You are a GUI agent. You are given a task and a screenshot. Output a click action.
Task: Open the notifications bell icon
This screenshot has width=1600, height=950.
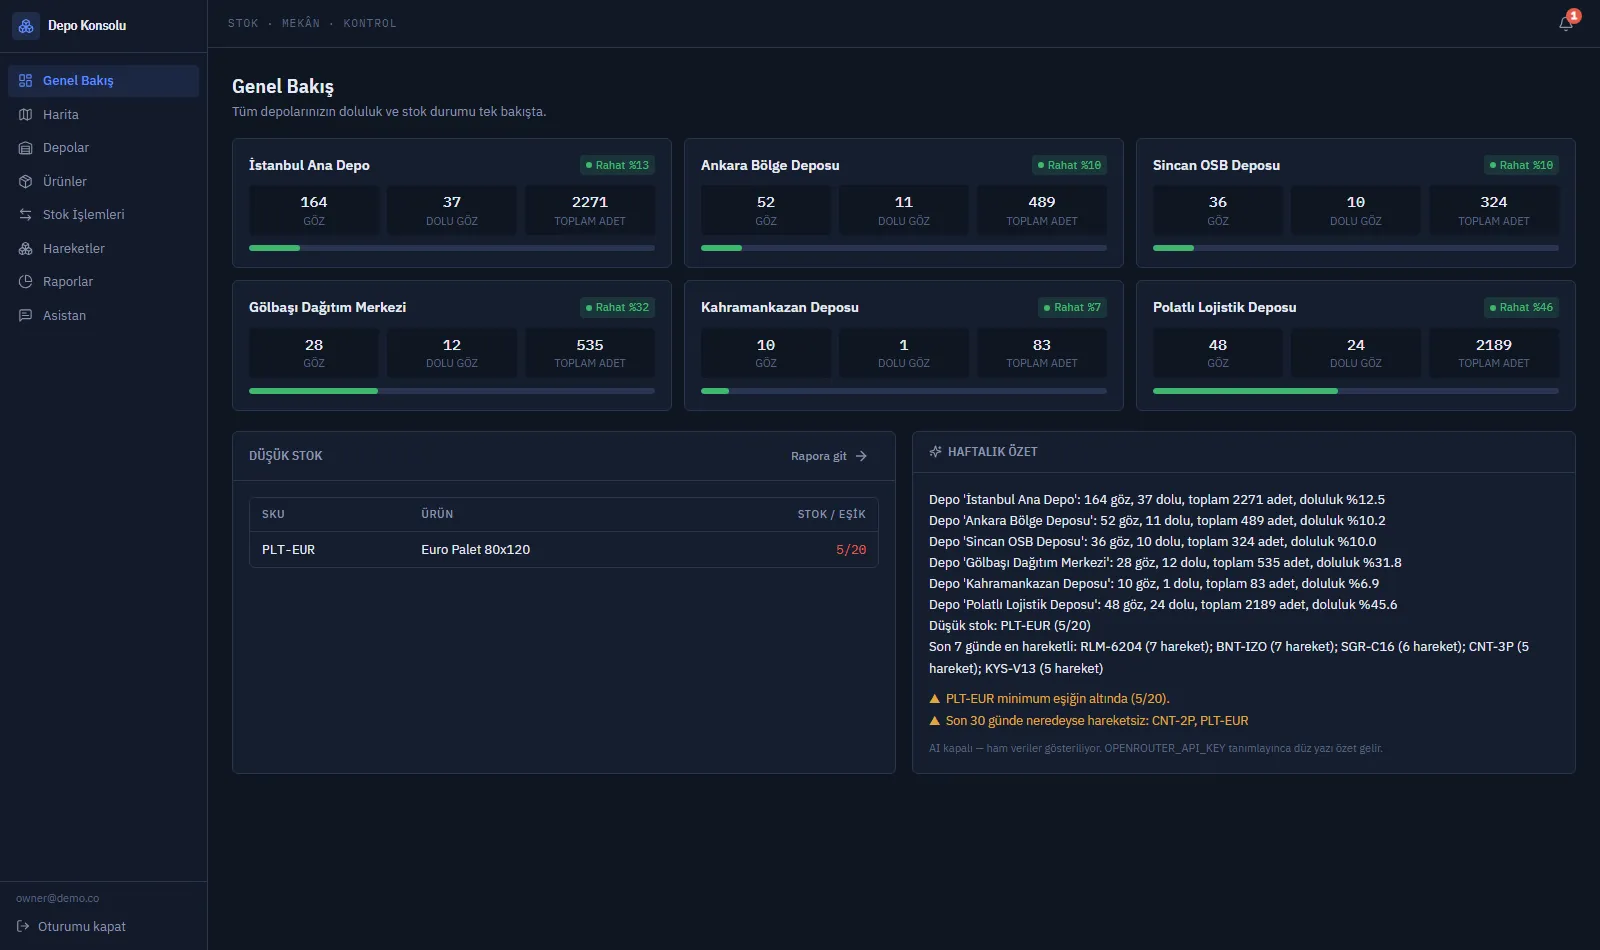click(x=1566, y=23)
